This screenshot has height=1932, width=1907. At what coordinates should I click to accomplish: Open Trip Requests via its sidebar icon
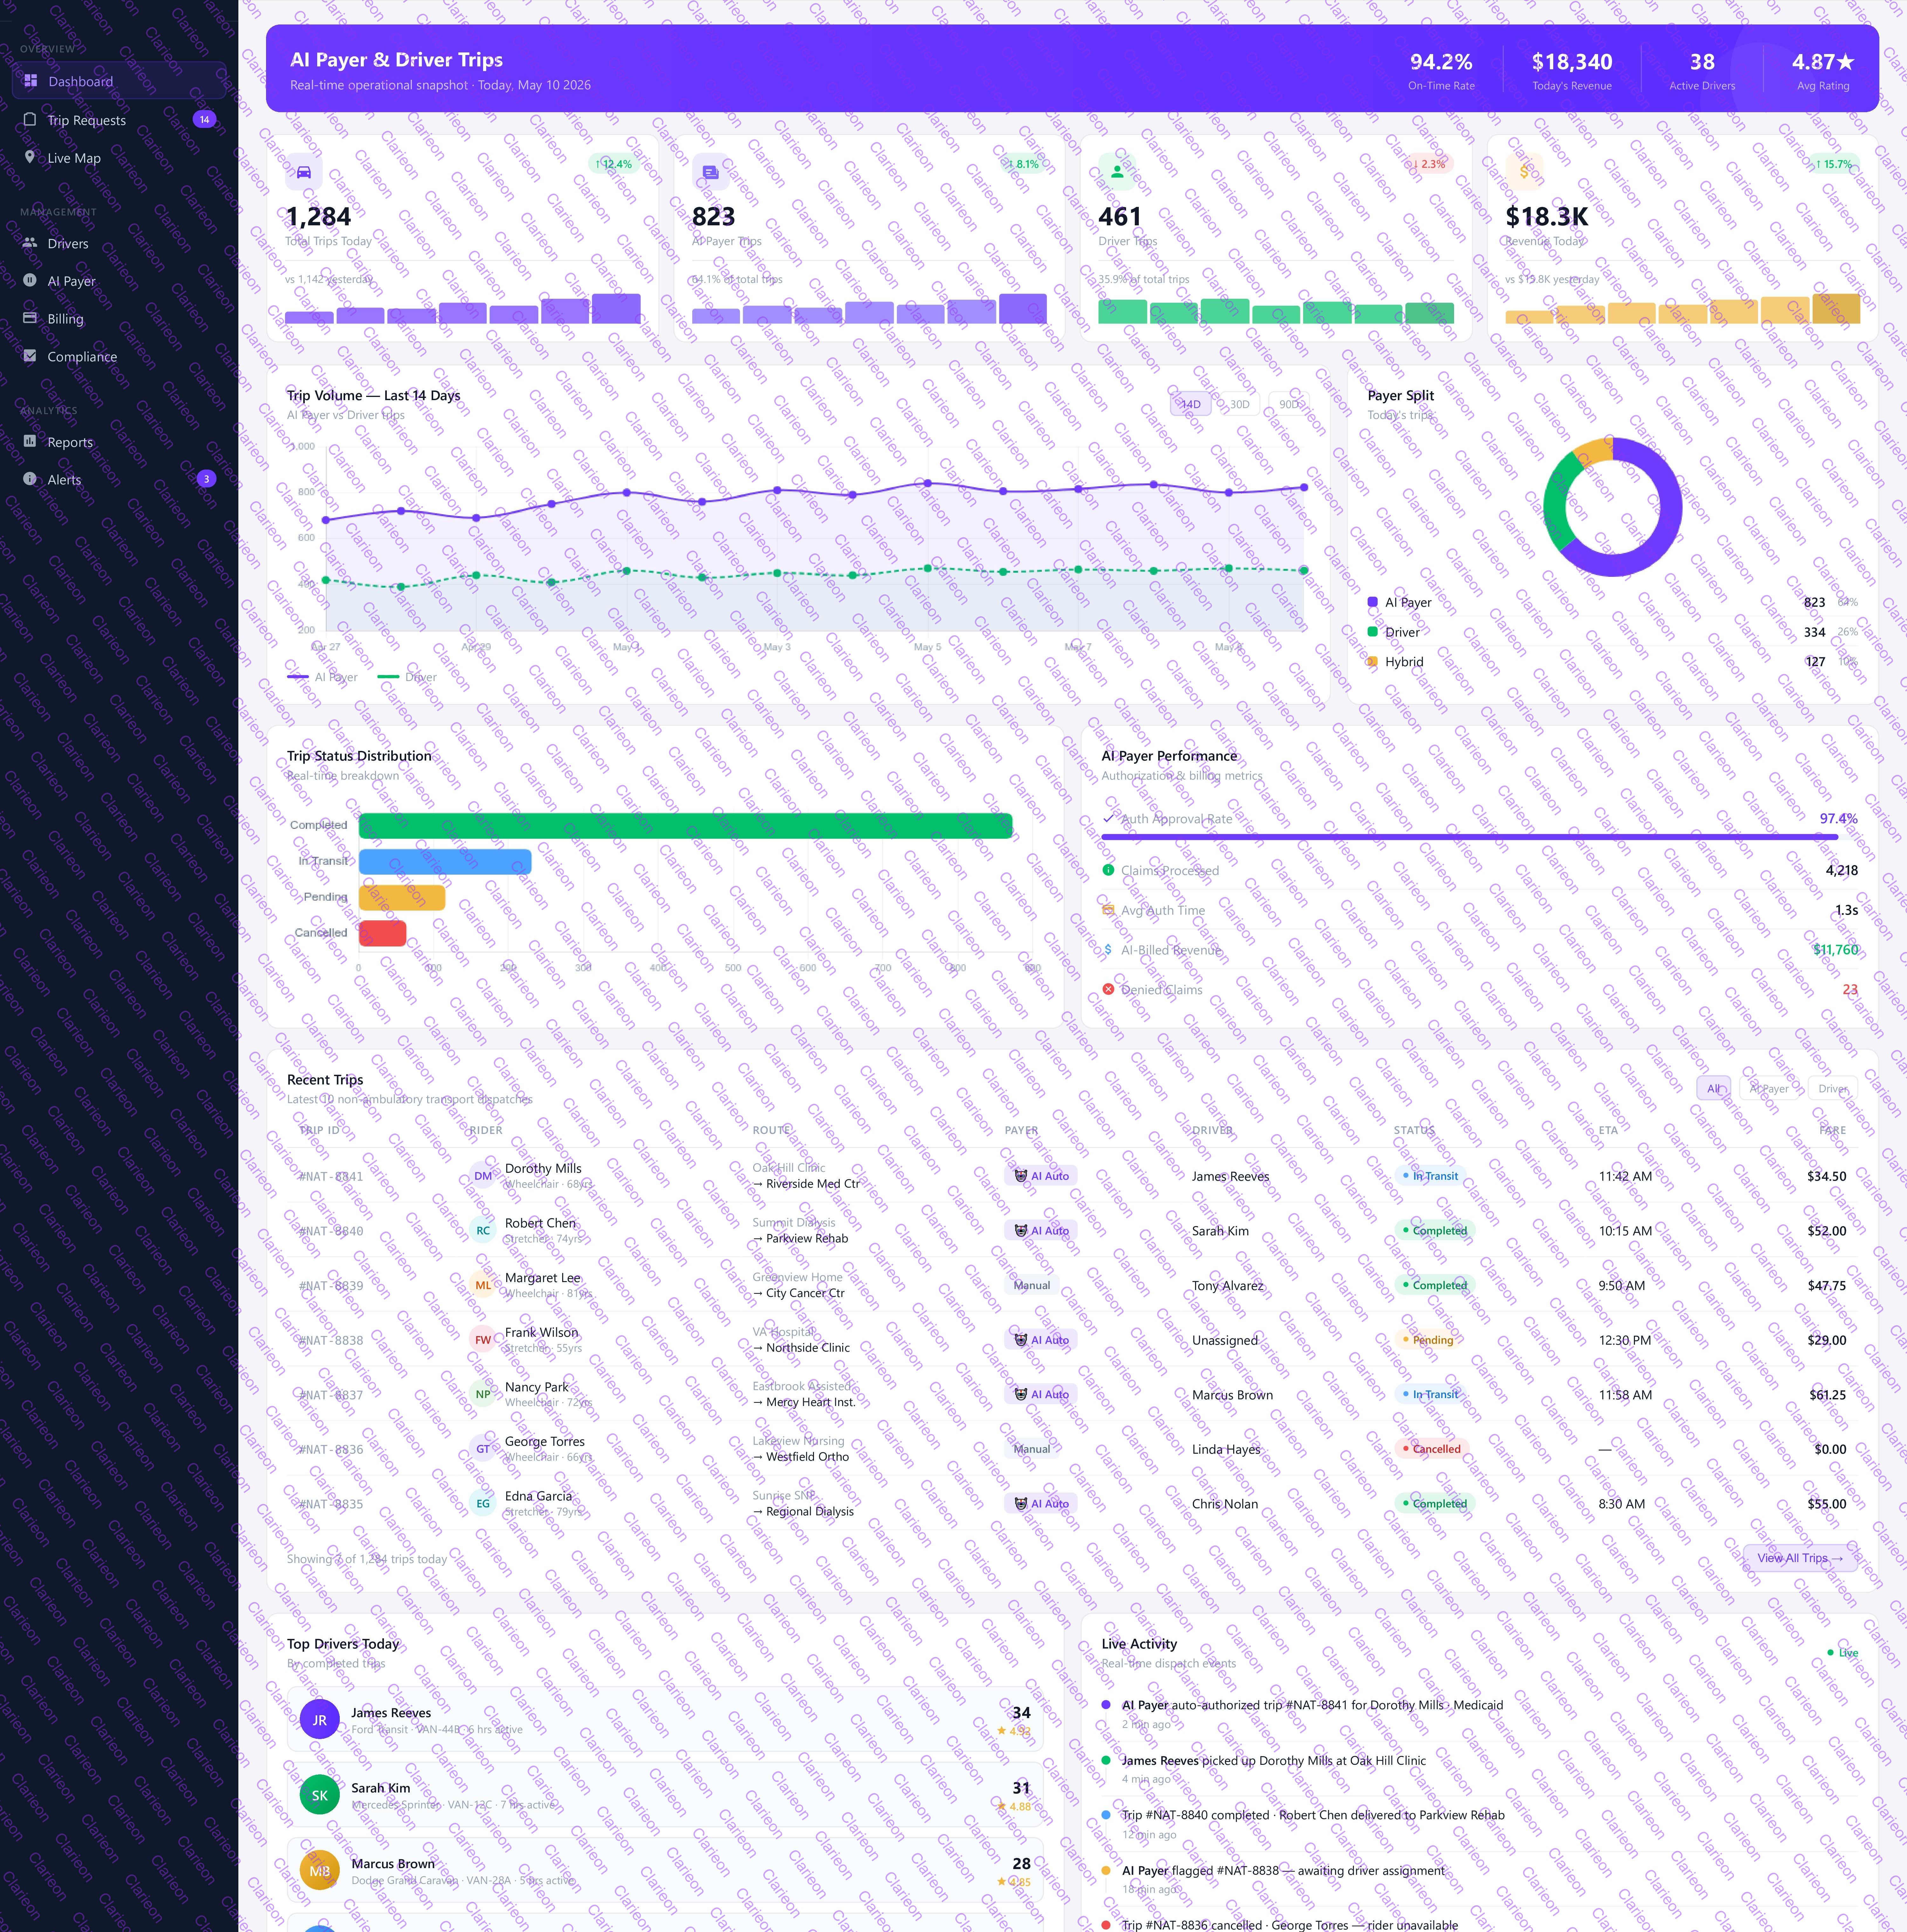pos(30,119)
